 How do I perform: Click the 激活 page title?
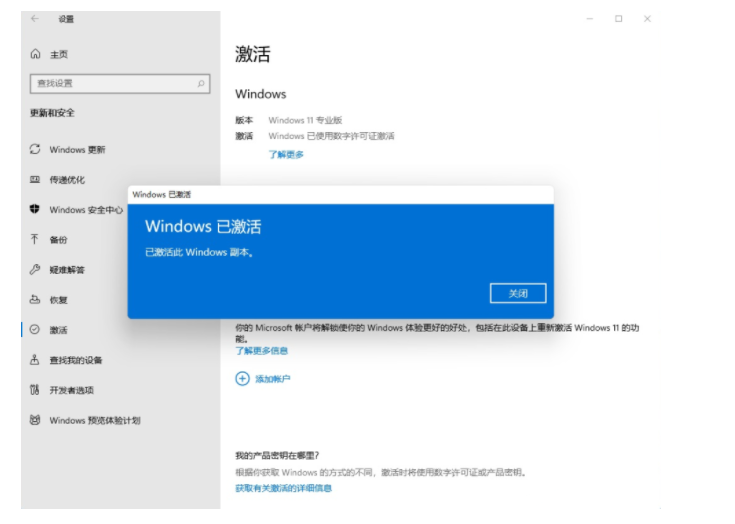click(253, 54)
